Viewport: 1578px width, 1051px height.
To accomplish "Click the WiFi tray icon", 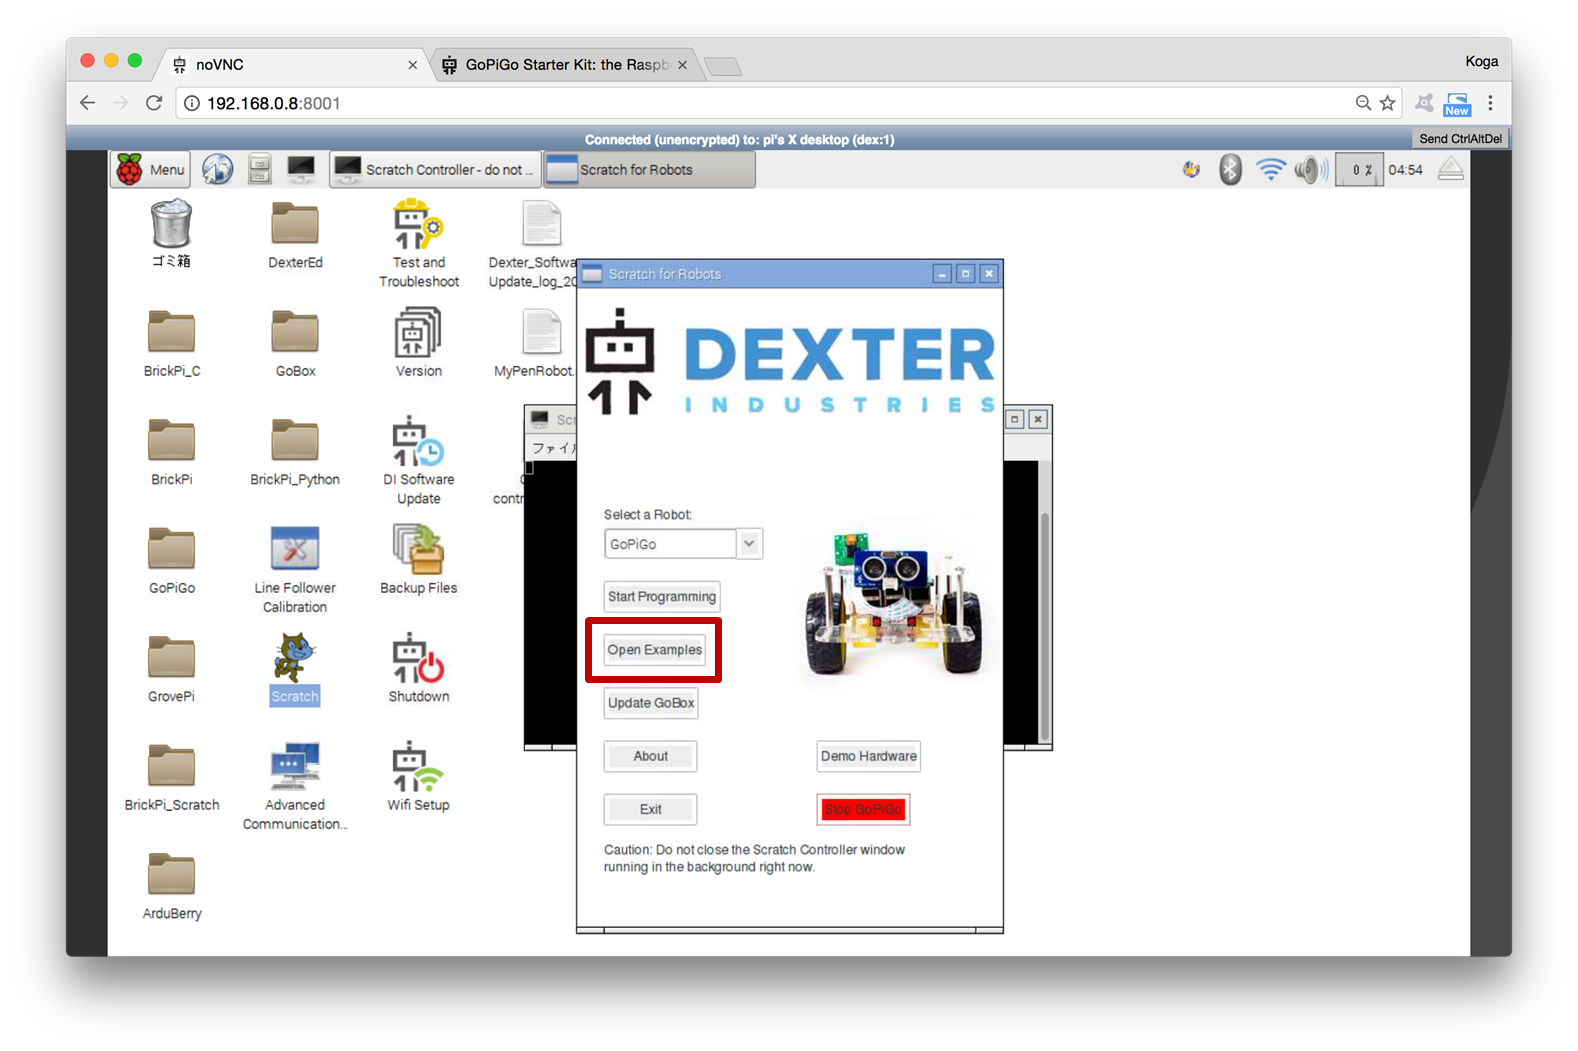I will [1270, 170].
